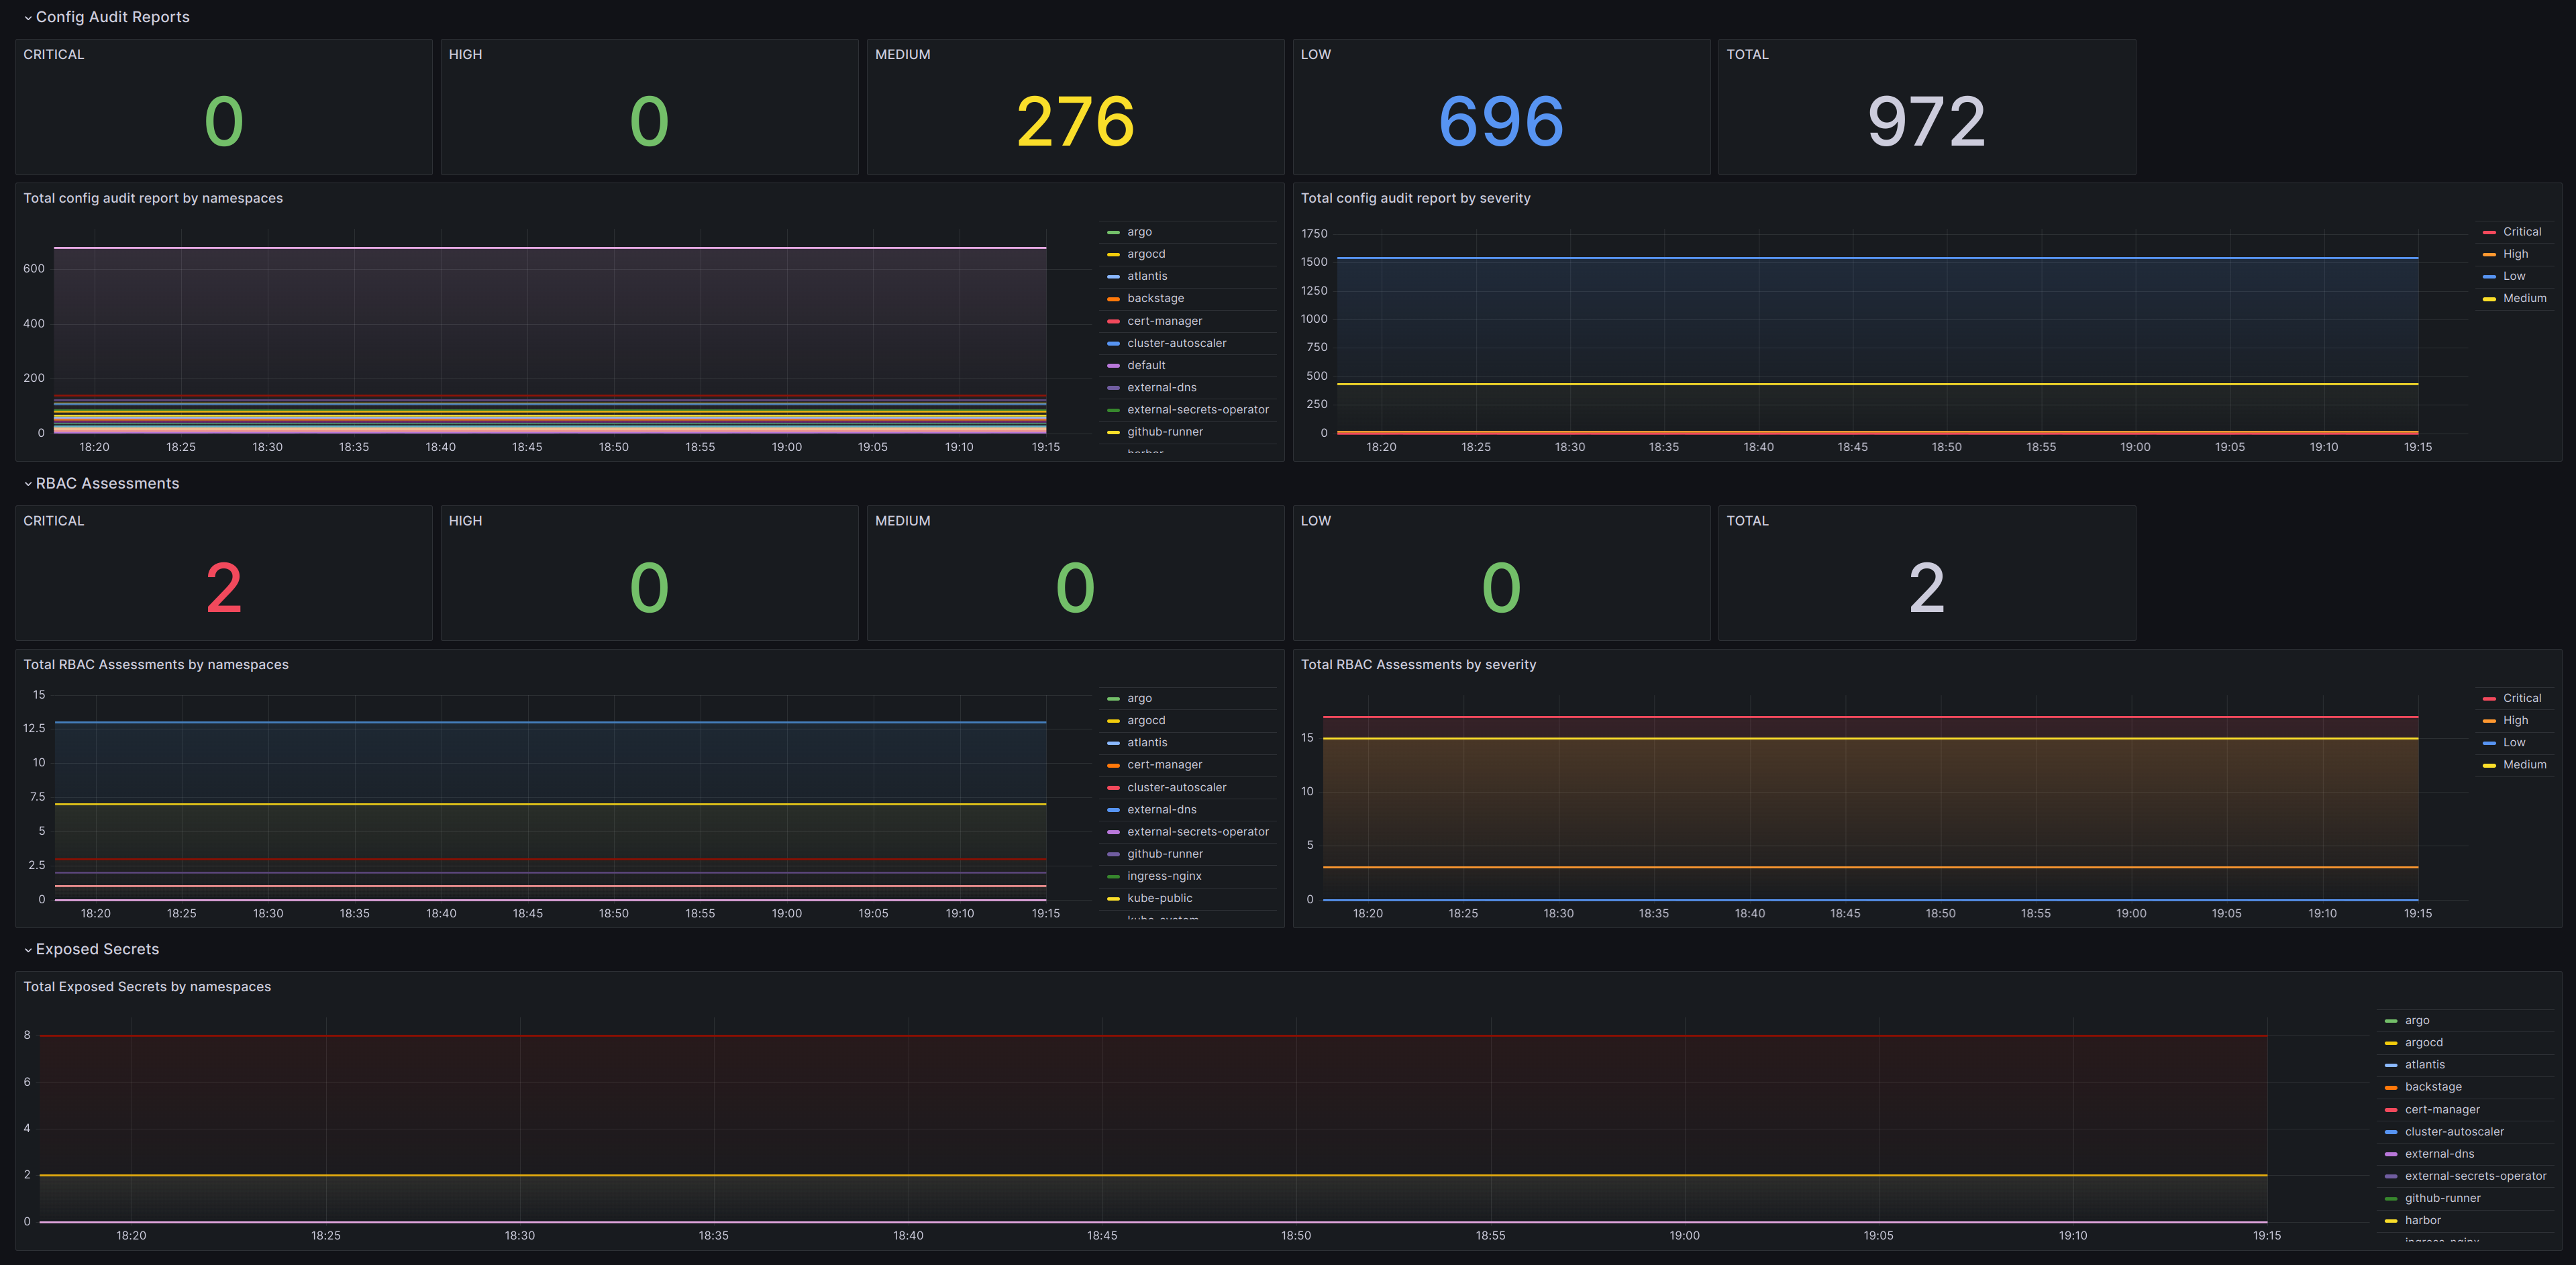Toggle the argo series in config audit legend
Viewport: 2576px width, 1265px height.
[x=1139, y=231]
